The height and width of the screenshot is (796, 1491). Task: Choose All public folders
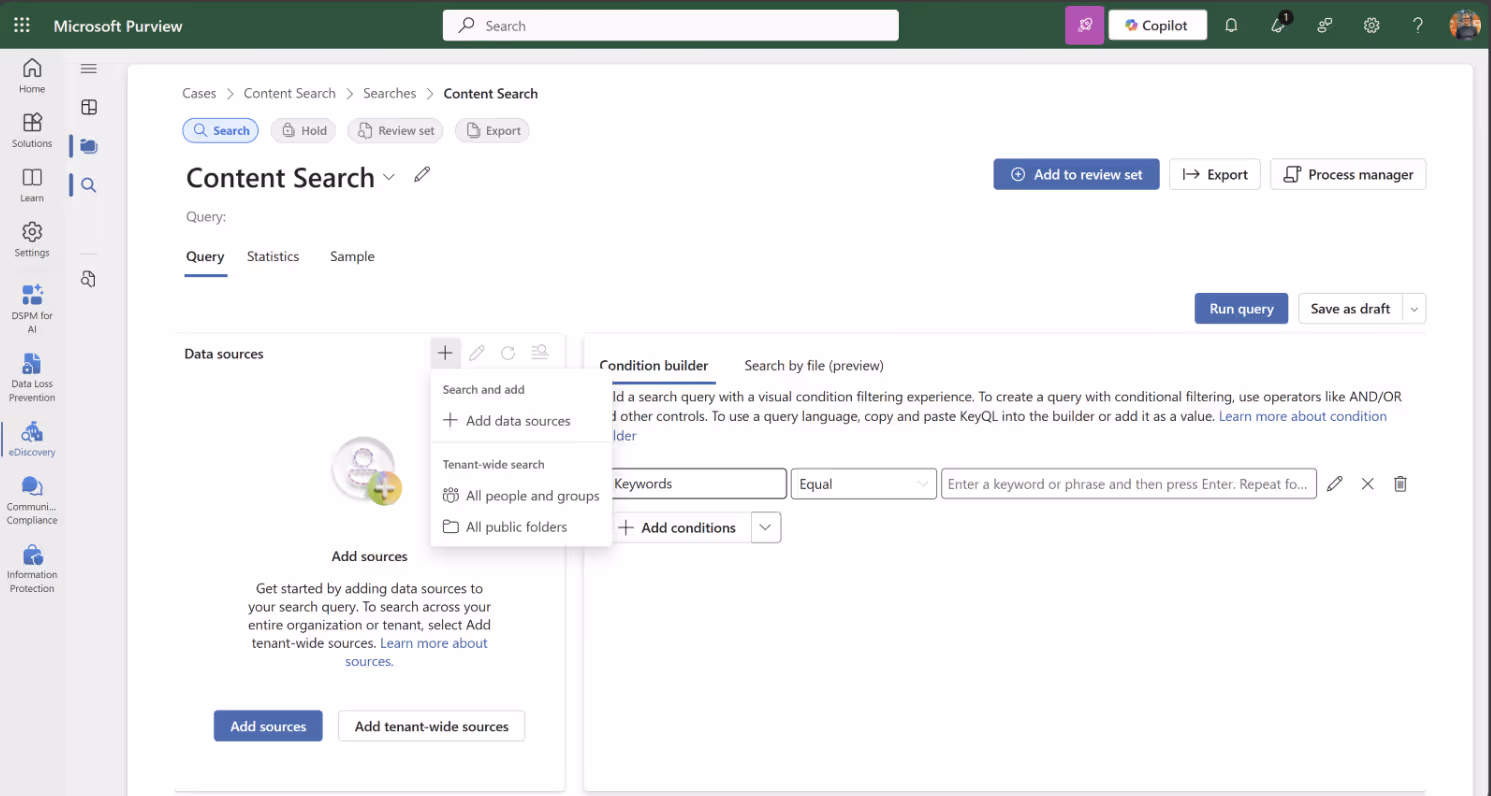pos(520,527)
